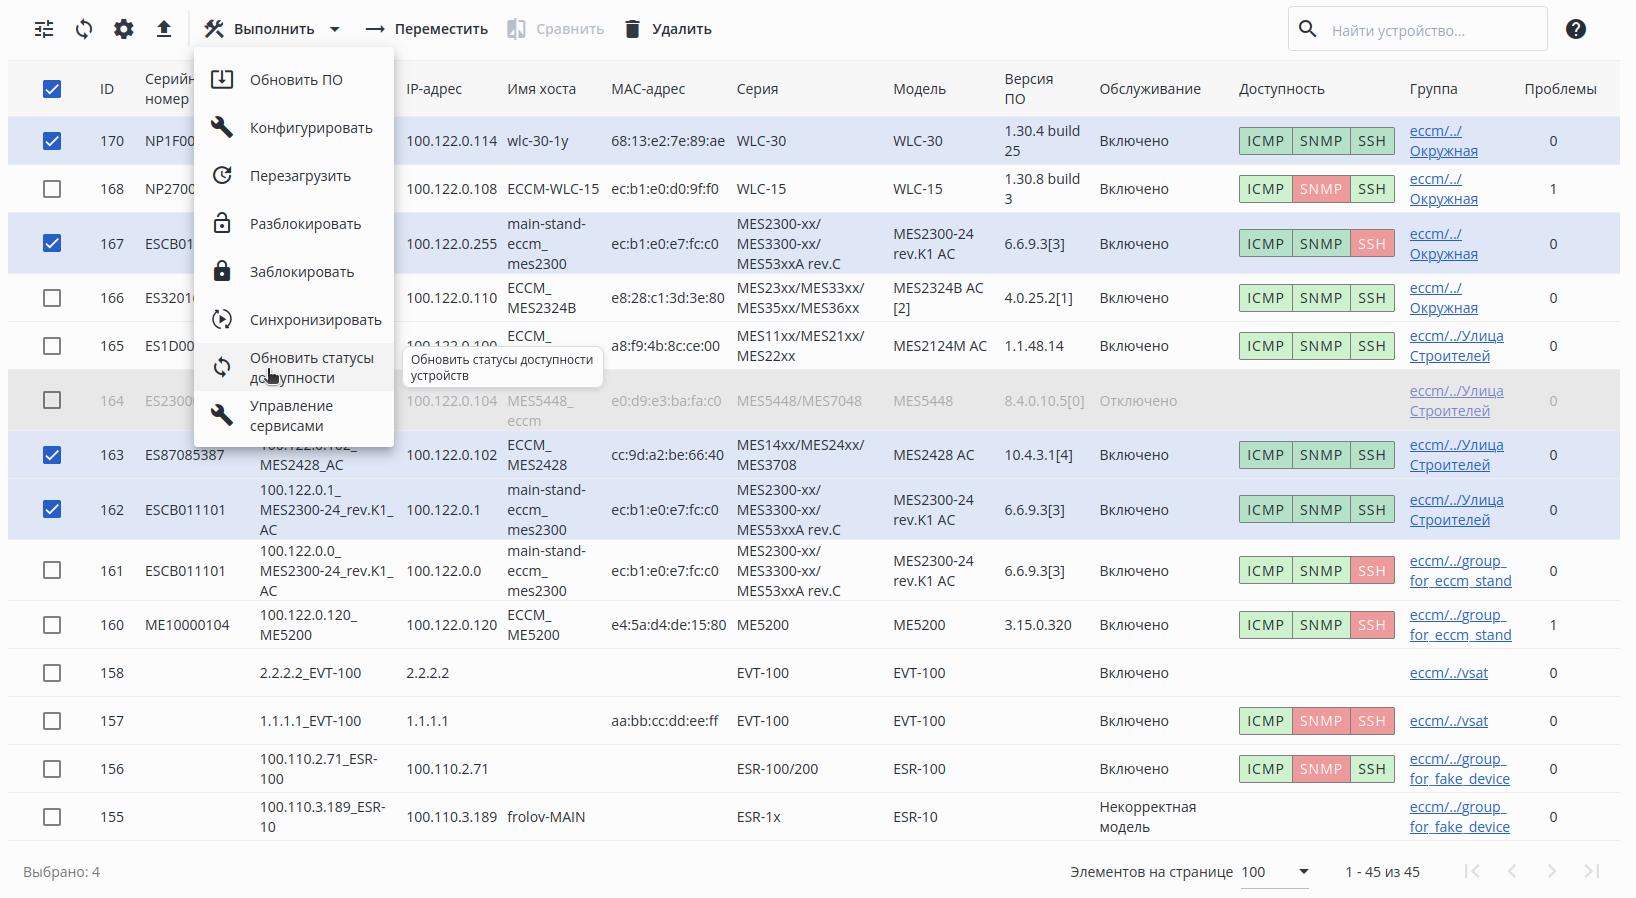Click the search magnifier icon
The width and height of the screenshot is (1636, 898).
click(1308, 29)
